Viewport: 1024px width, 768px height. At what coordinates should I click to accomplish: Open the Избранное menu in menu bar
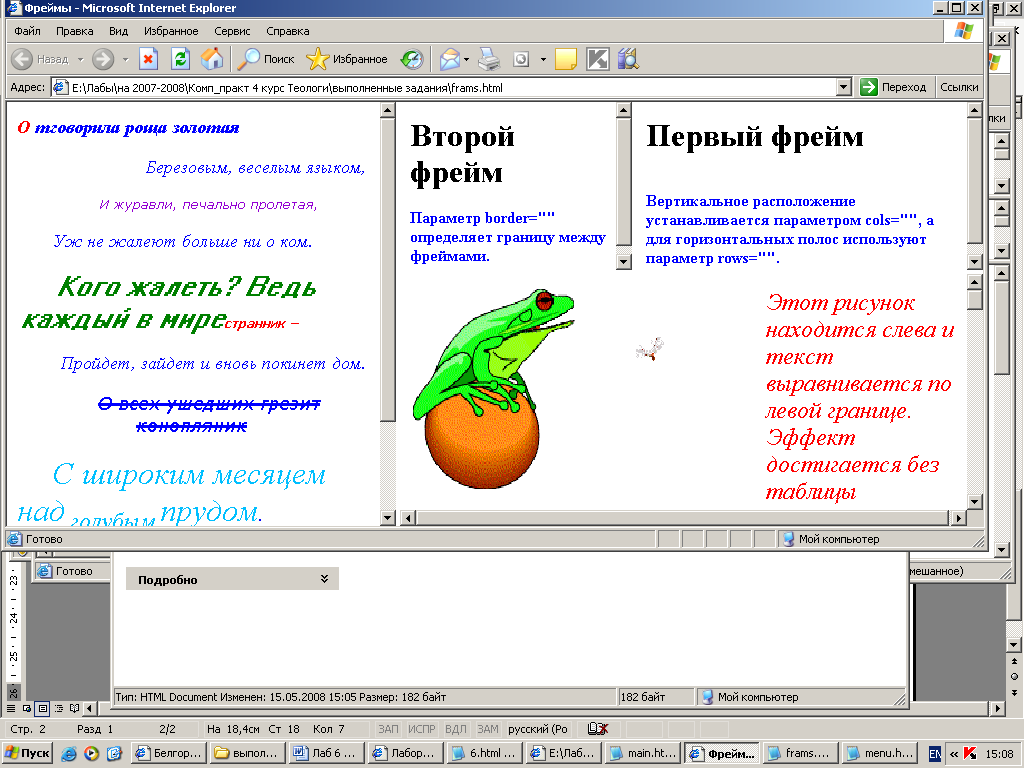coord(171,31)
